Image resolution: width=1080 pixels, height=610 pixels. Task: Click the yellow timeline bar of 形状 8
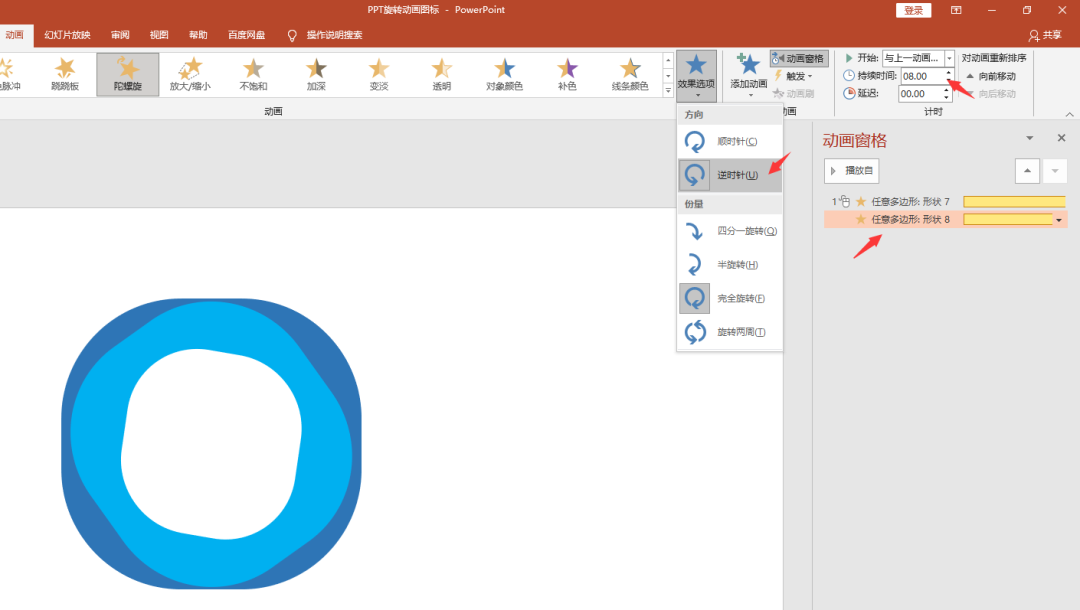[1008, 220]
